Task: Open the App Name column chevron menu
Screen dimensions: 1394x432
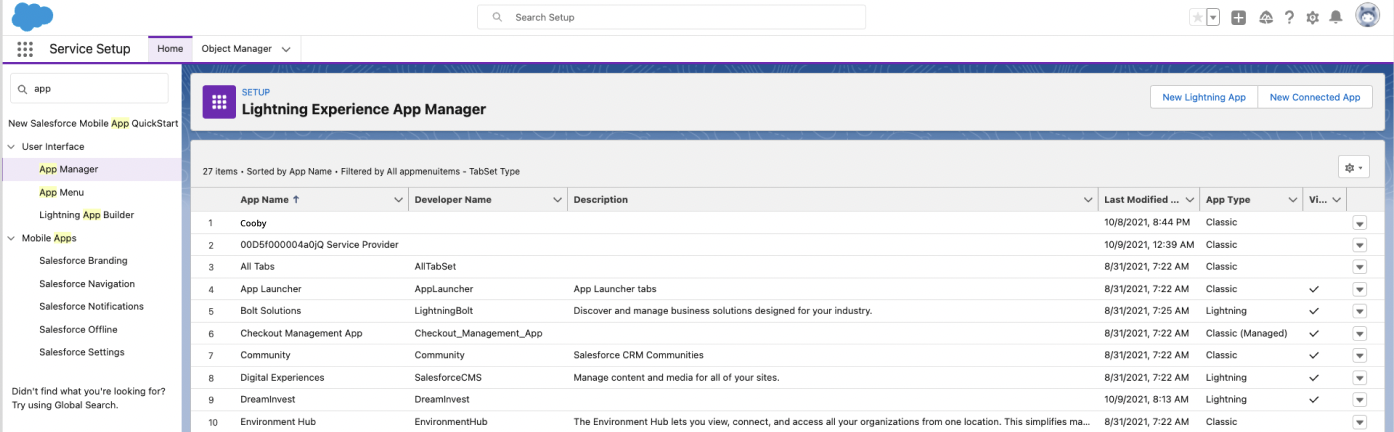Action: click(x=398, y=200)
